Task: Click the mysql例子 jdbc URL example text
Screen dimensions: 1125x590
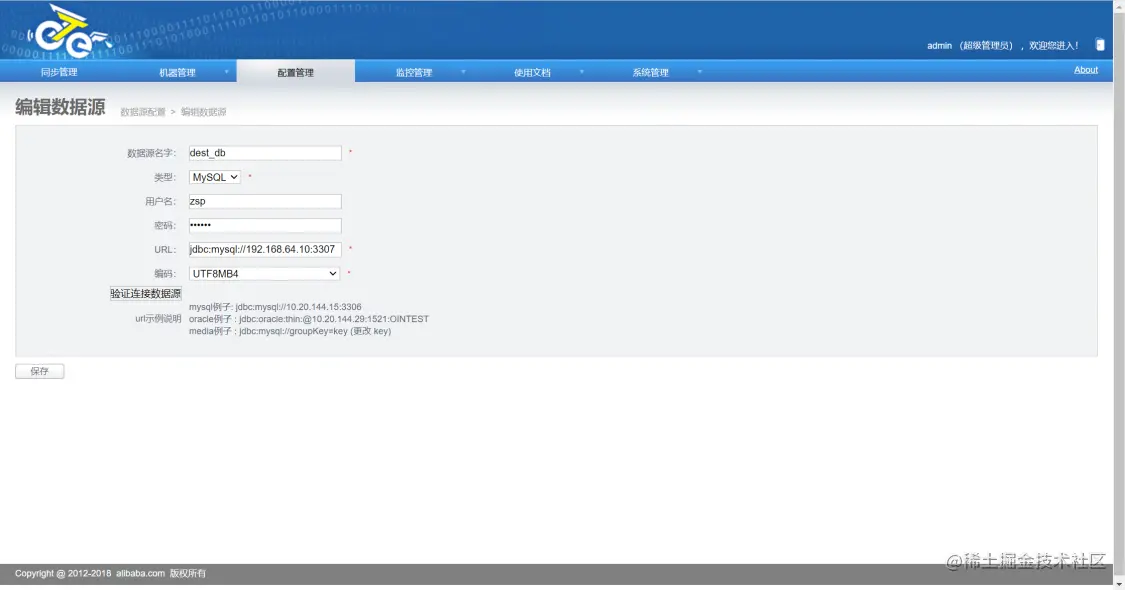Action: tap(275, 306)
